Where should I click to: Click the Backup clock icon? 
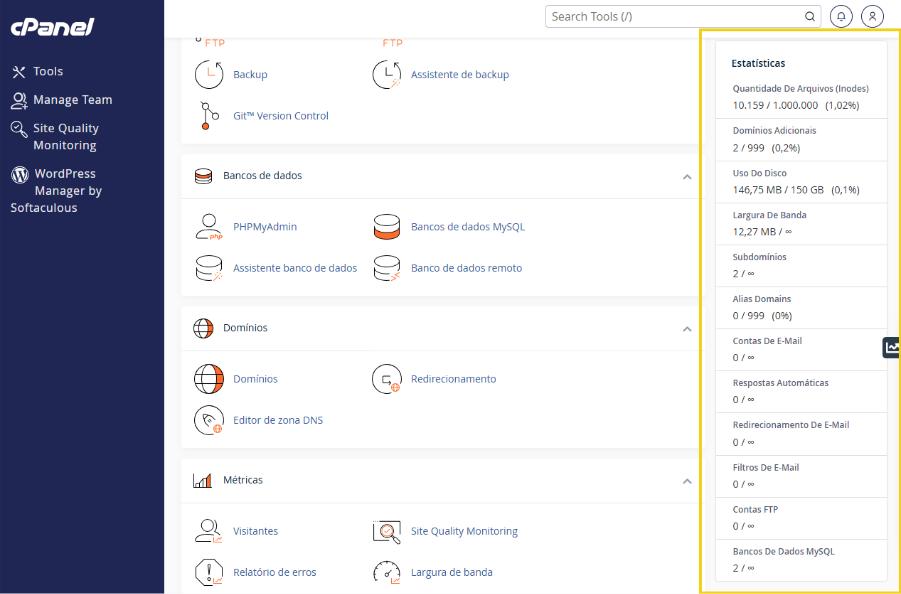click(209, 74)
